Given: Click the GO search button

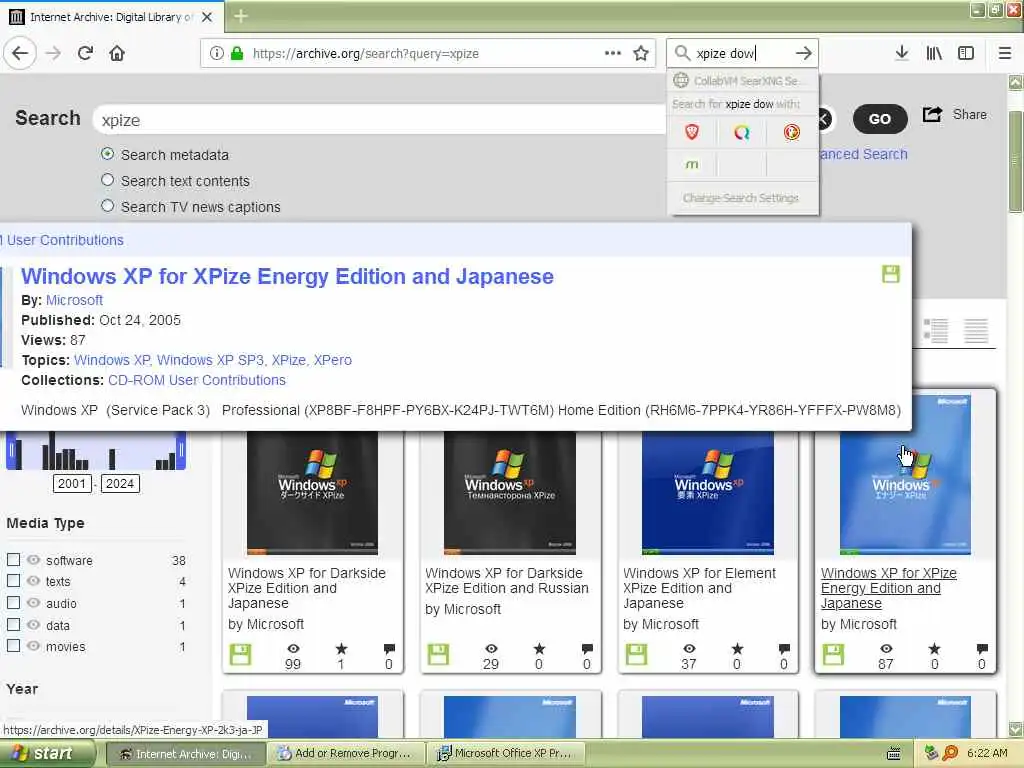Looking at the screenshot, I should (x=880, y=119).
